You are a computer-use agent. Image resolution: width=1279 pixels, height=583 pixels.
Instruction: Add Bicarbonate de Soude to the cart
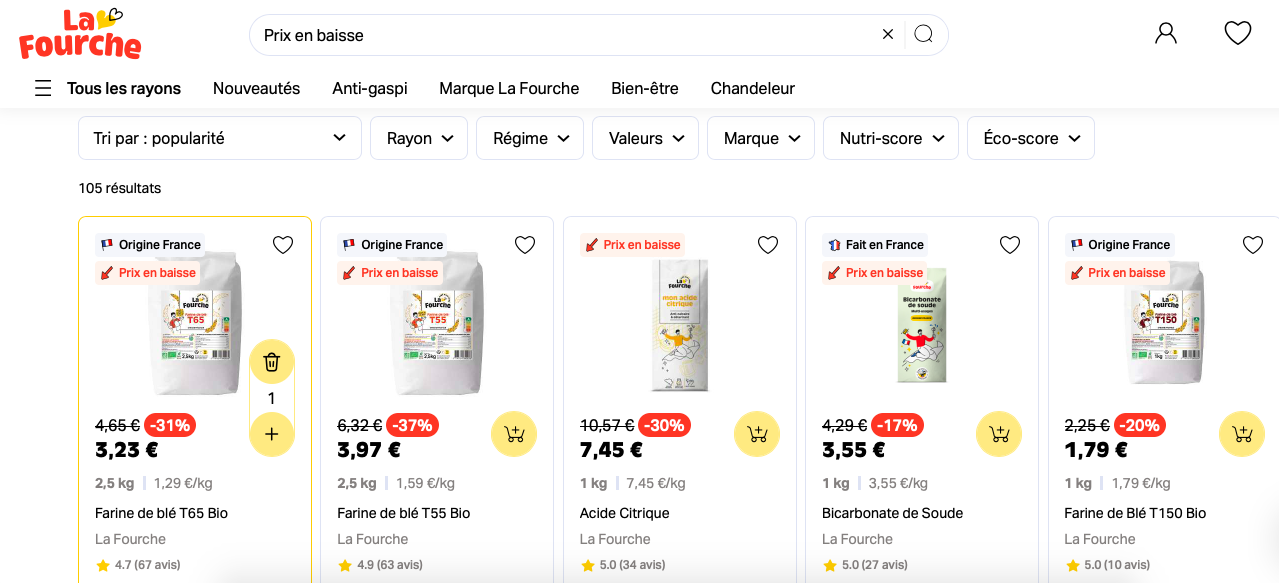click(998, 434)
